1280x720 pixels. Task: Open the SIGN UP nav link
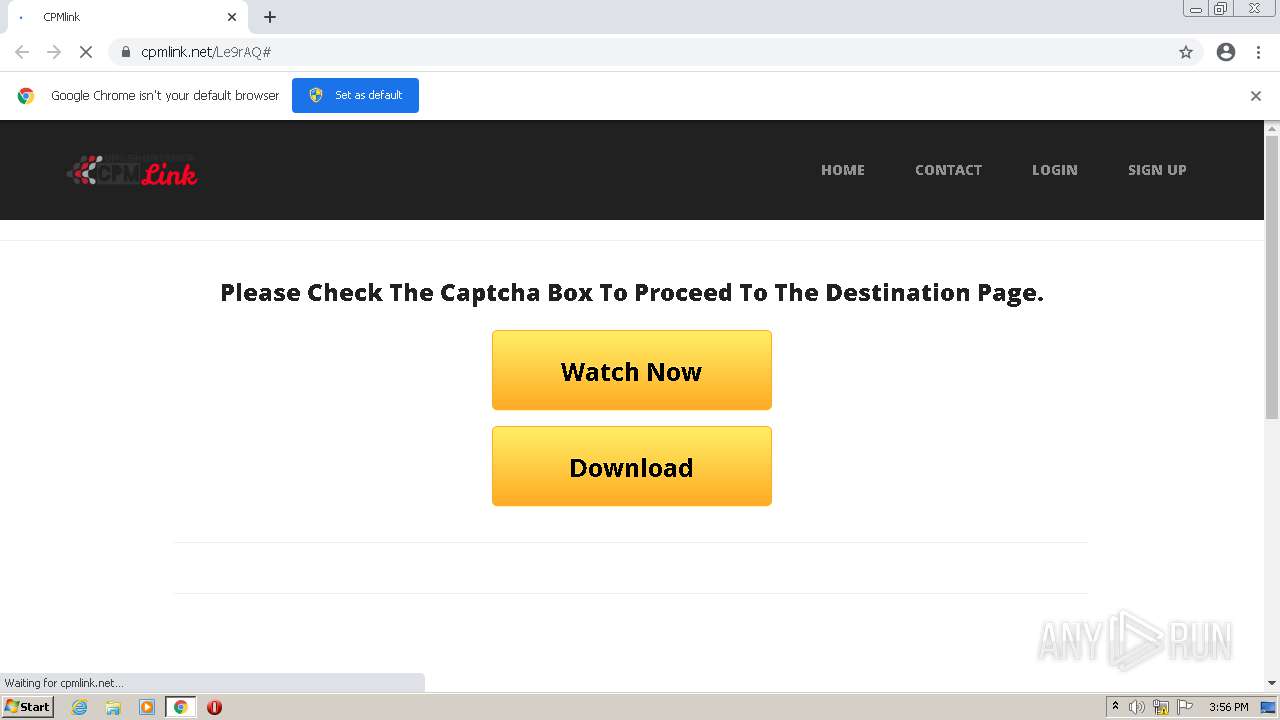[1157, 170]
